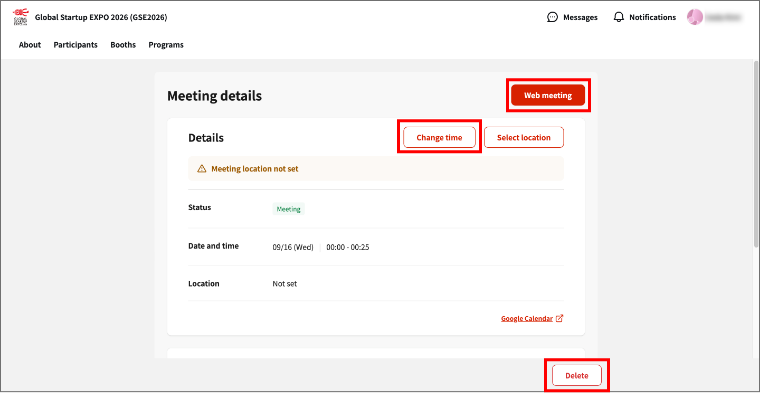The height and width of the screenshot is (393, 760).
Task: Click the Location row label
Action: click(204, 283)
